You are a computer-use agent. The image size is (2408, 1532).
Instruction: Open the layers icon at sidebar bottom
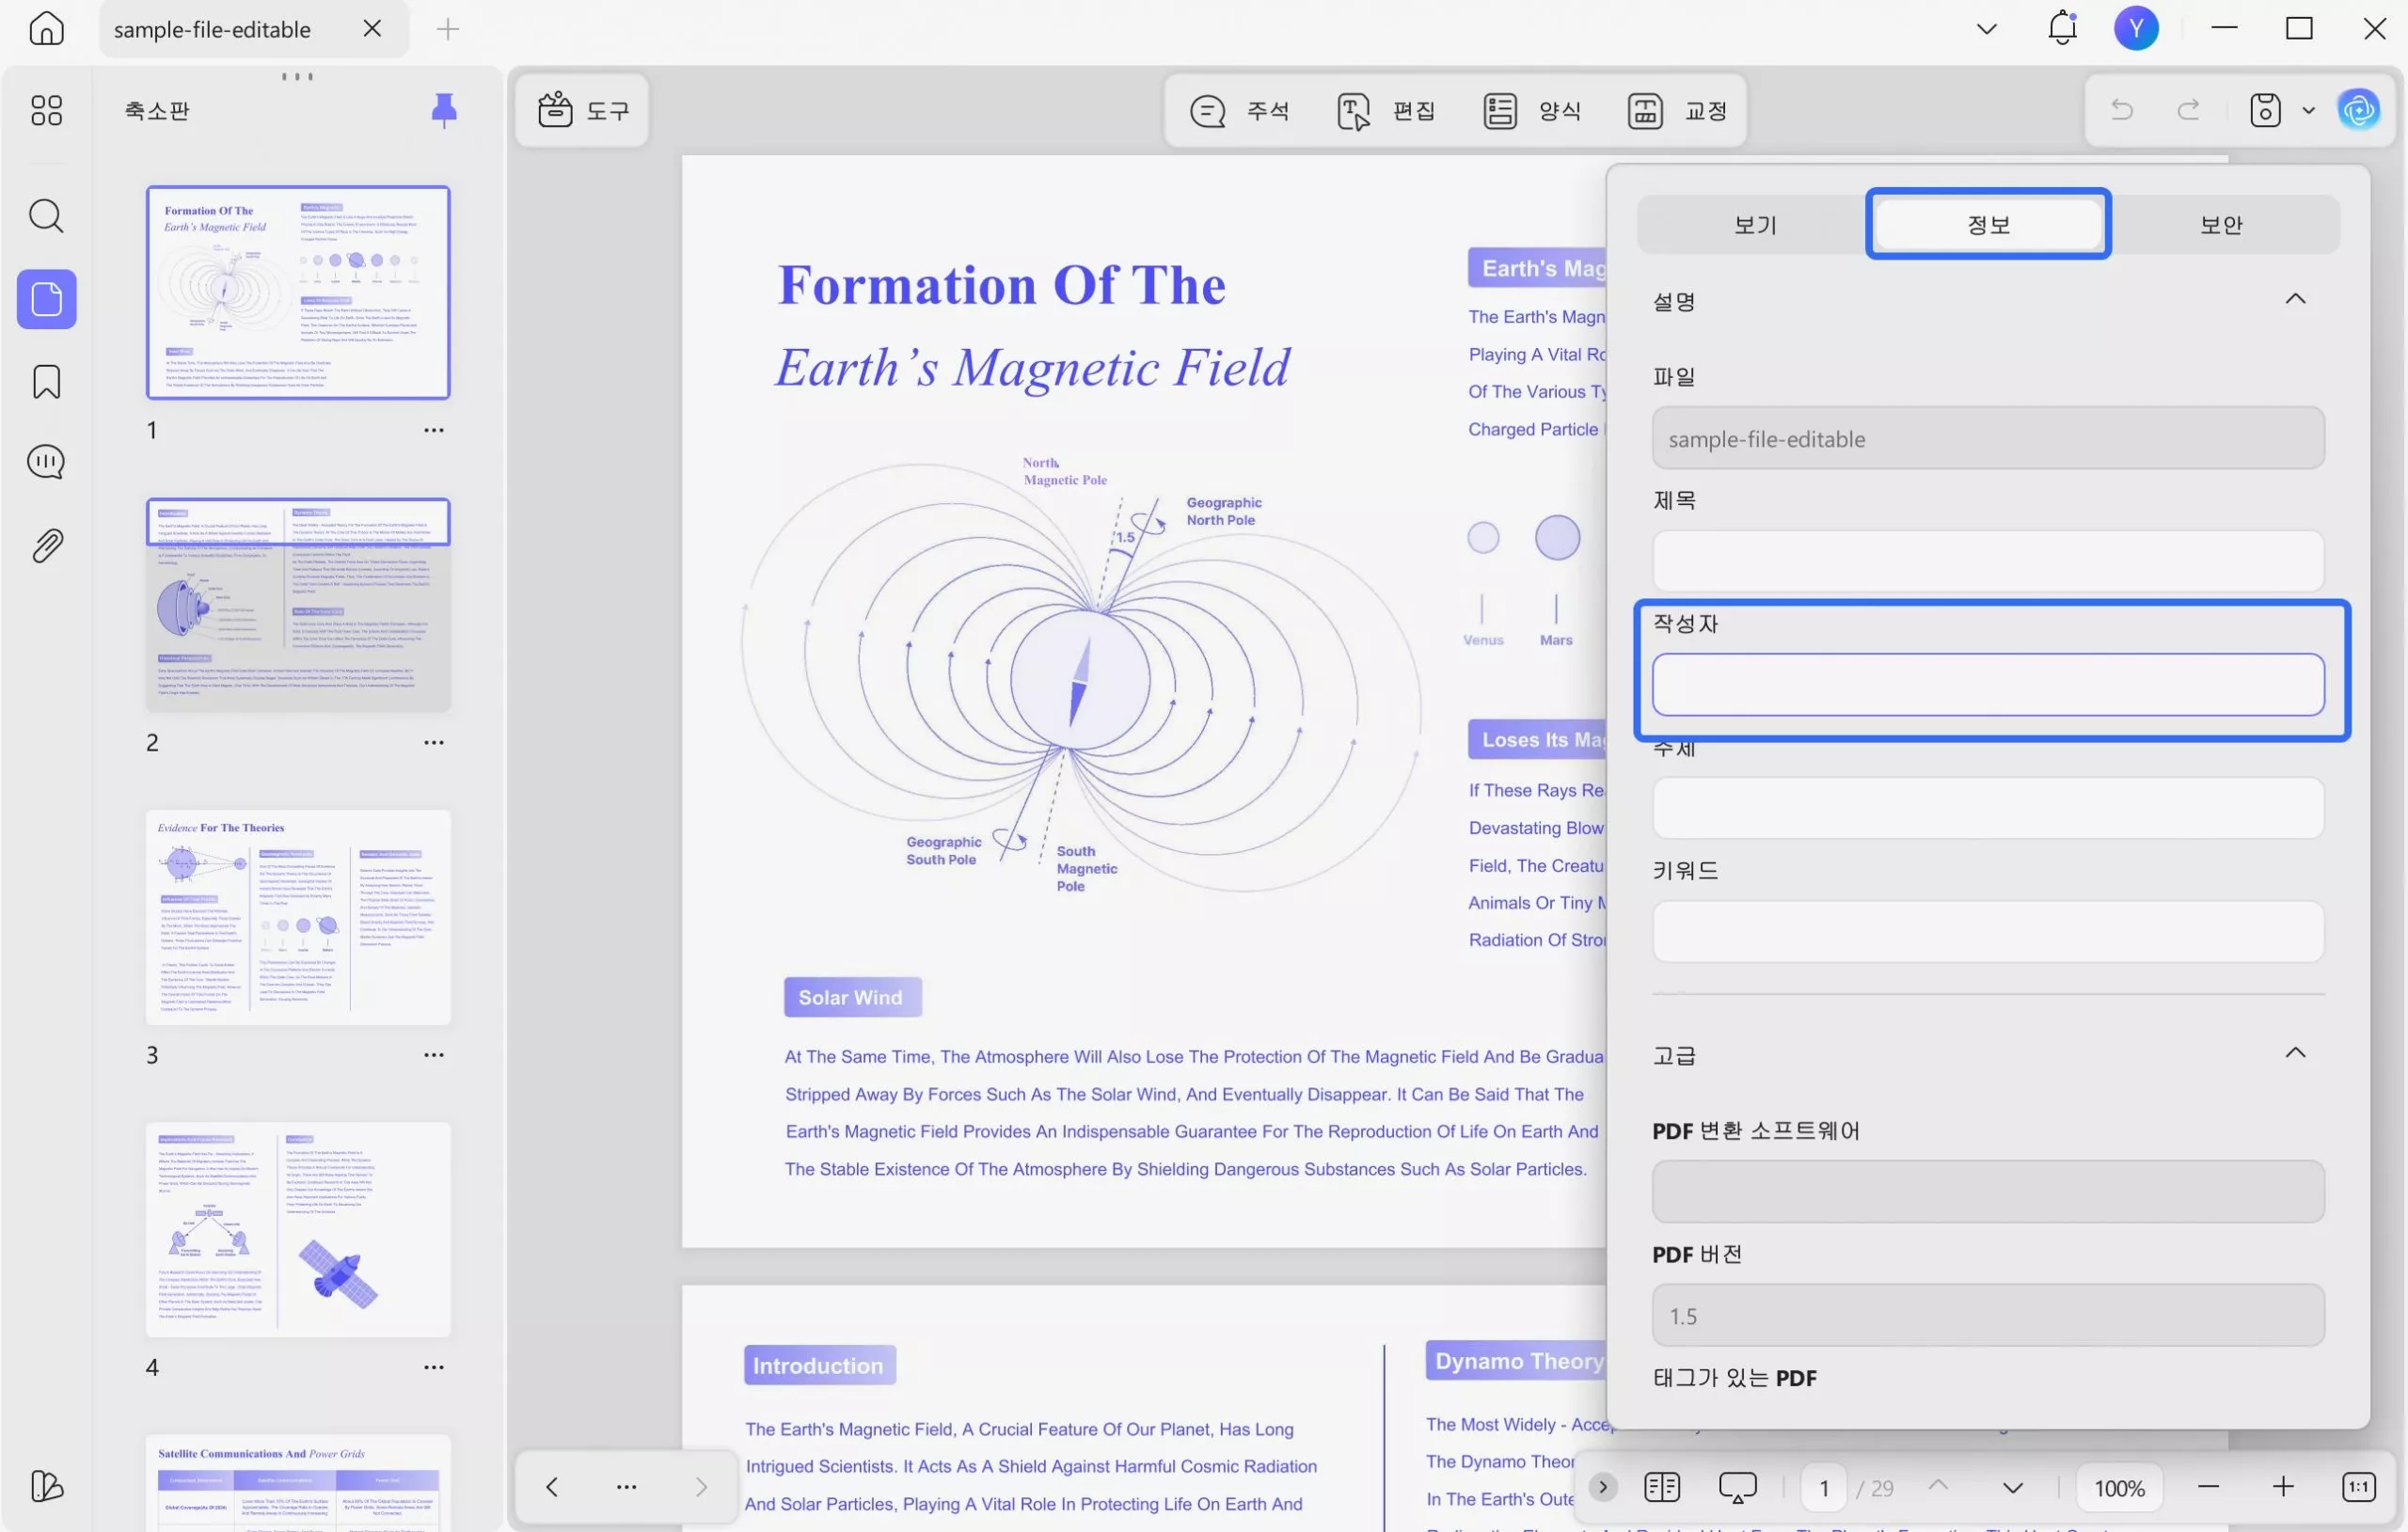click(46, 1486)
